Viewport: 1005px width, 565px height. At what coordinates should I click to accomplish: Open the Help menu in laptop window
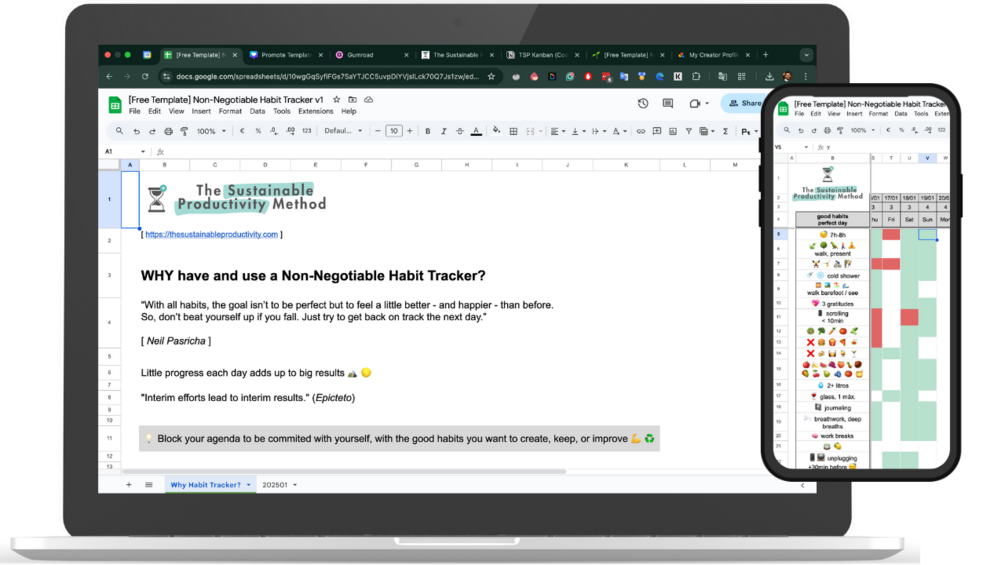click(349, 111)
